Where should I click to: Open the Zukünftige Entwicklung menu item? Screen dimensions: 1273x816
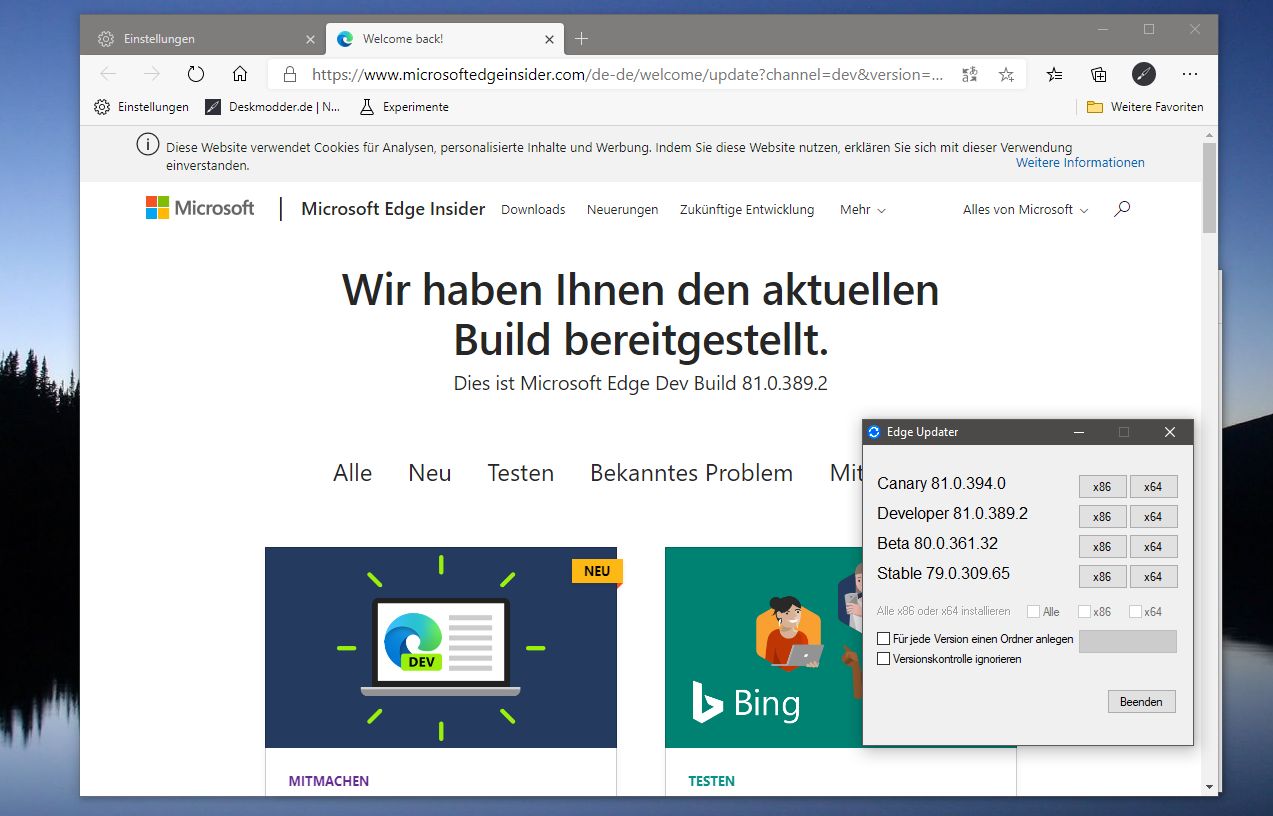coord(747,209)
